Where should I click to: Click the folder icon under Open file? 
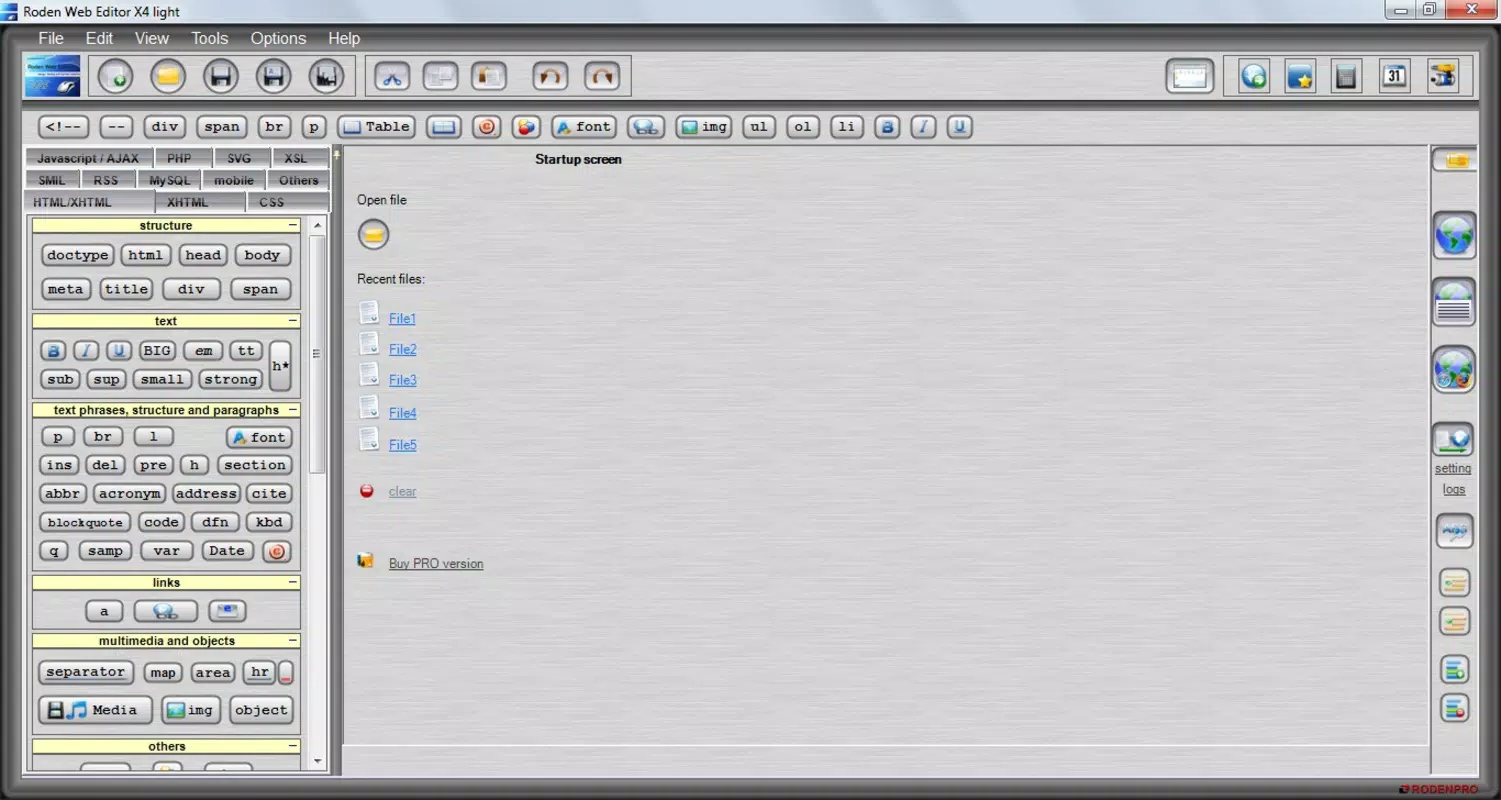[x=374, y=235]
